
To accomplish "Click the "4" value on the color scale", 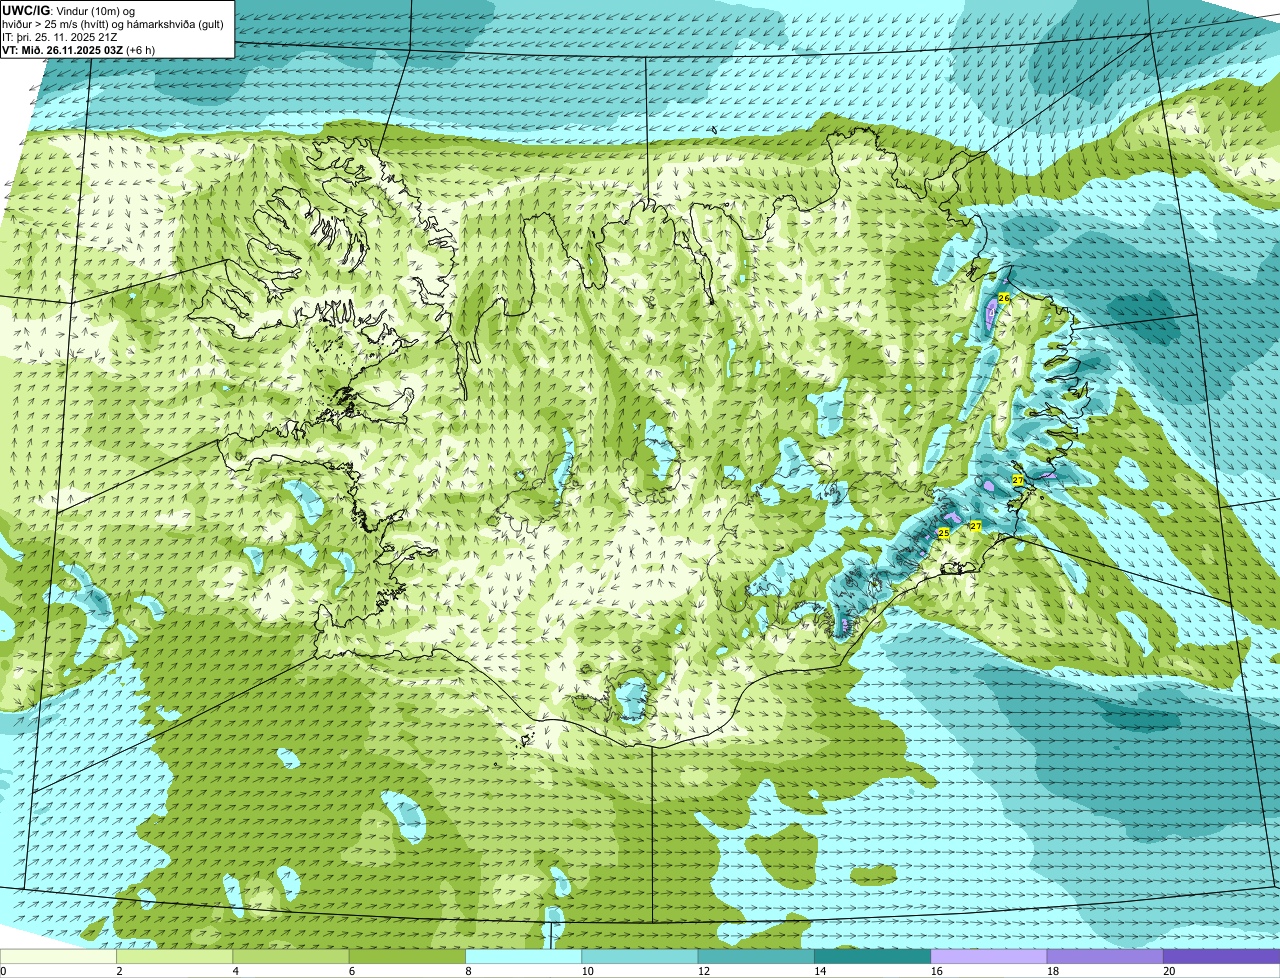I will [235, 971].
